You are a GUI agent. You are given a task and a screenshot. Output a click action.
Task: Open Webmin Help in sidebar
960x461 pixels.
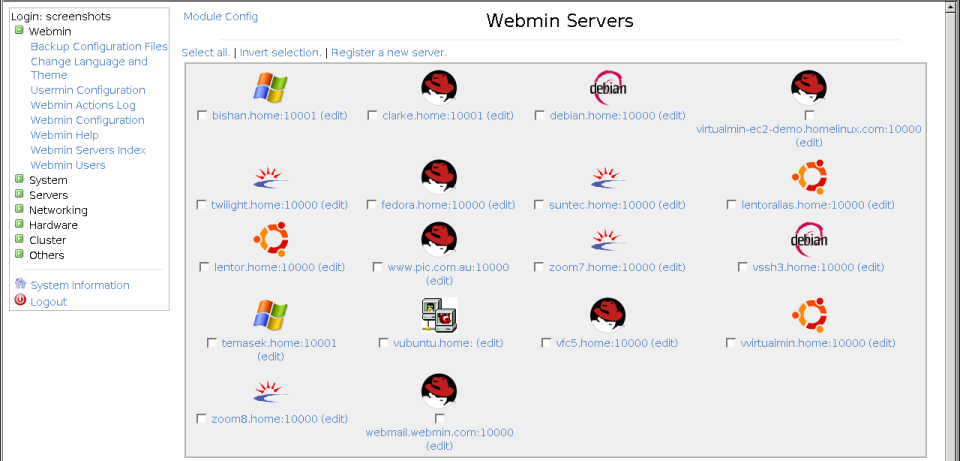tap(64, 135)
